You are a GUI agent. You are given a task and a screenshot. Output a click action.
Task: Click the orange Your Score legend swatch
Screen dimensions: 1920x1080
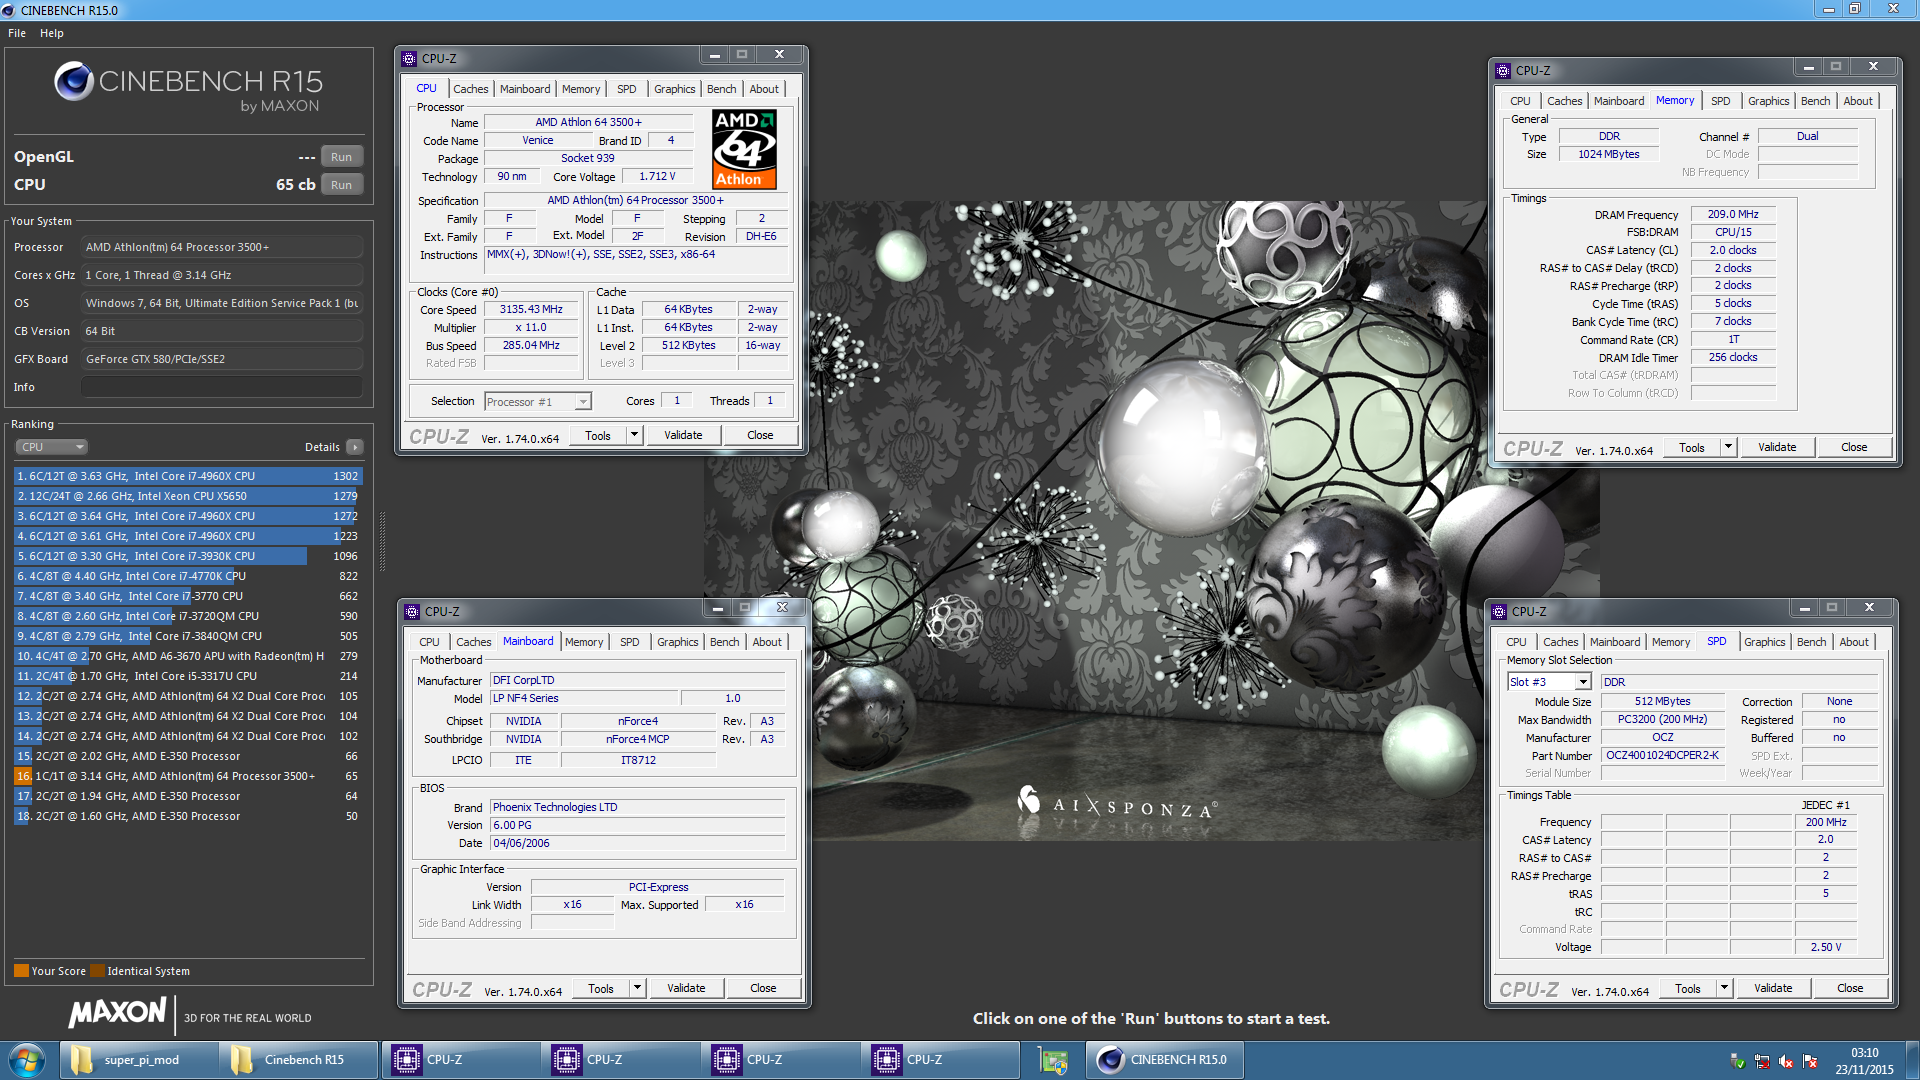(x=21, y=971)
